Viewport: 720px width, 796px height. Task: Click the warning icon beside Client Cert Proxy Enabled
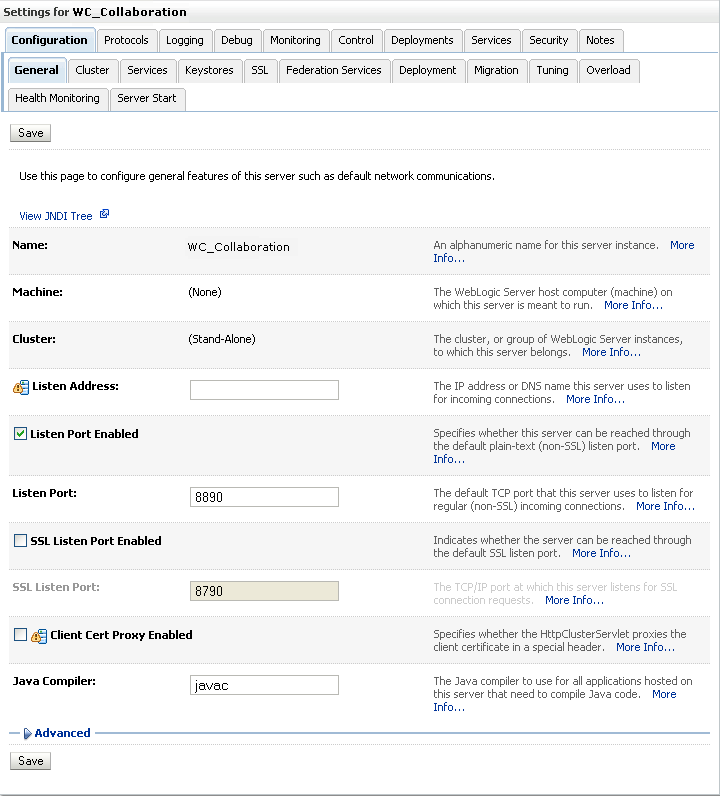39,636
